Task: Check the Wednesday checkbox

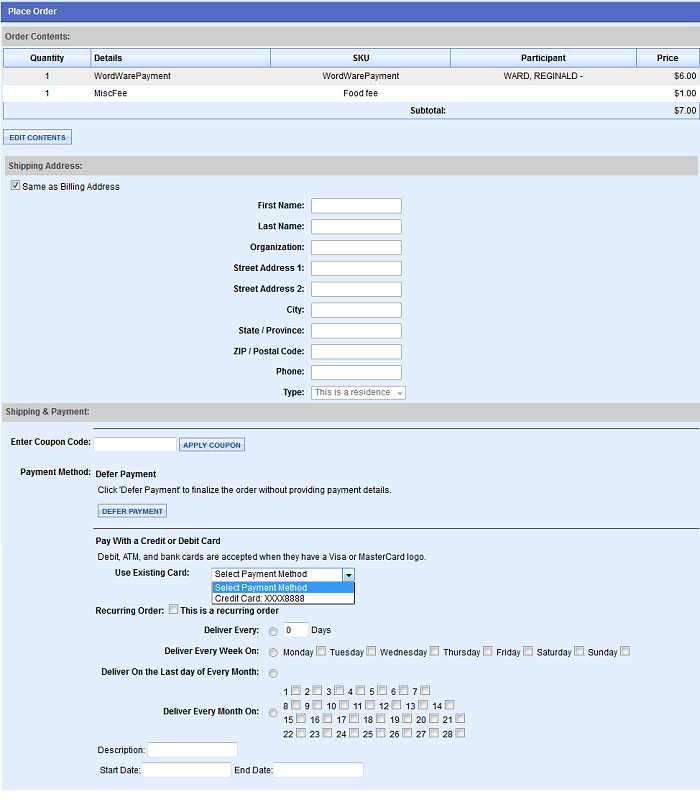Action: (x=435, y=651)
